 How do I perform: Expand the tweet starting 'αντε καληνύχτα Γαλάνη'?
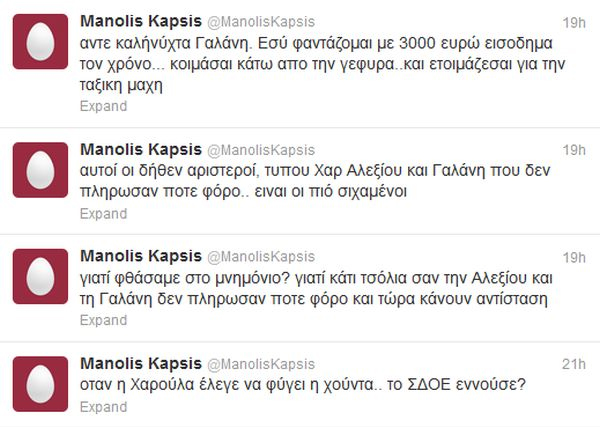click(103, 105)
